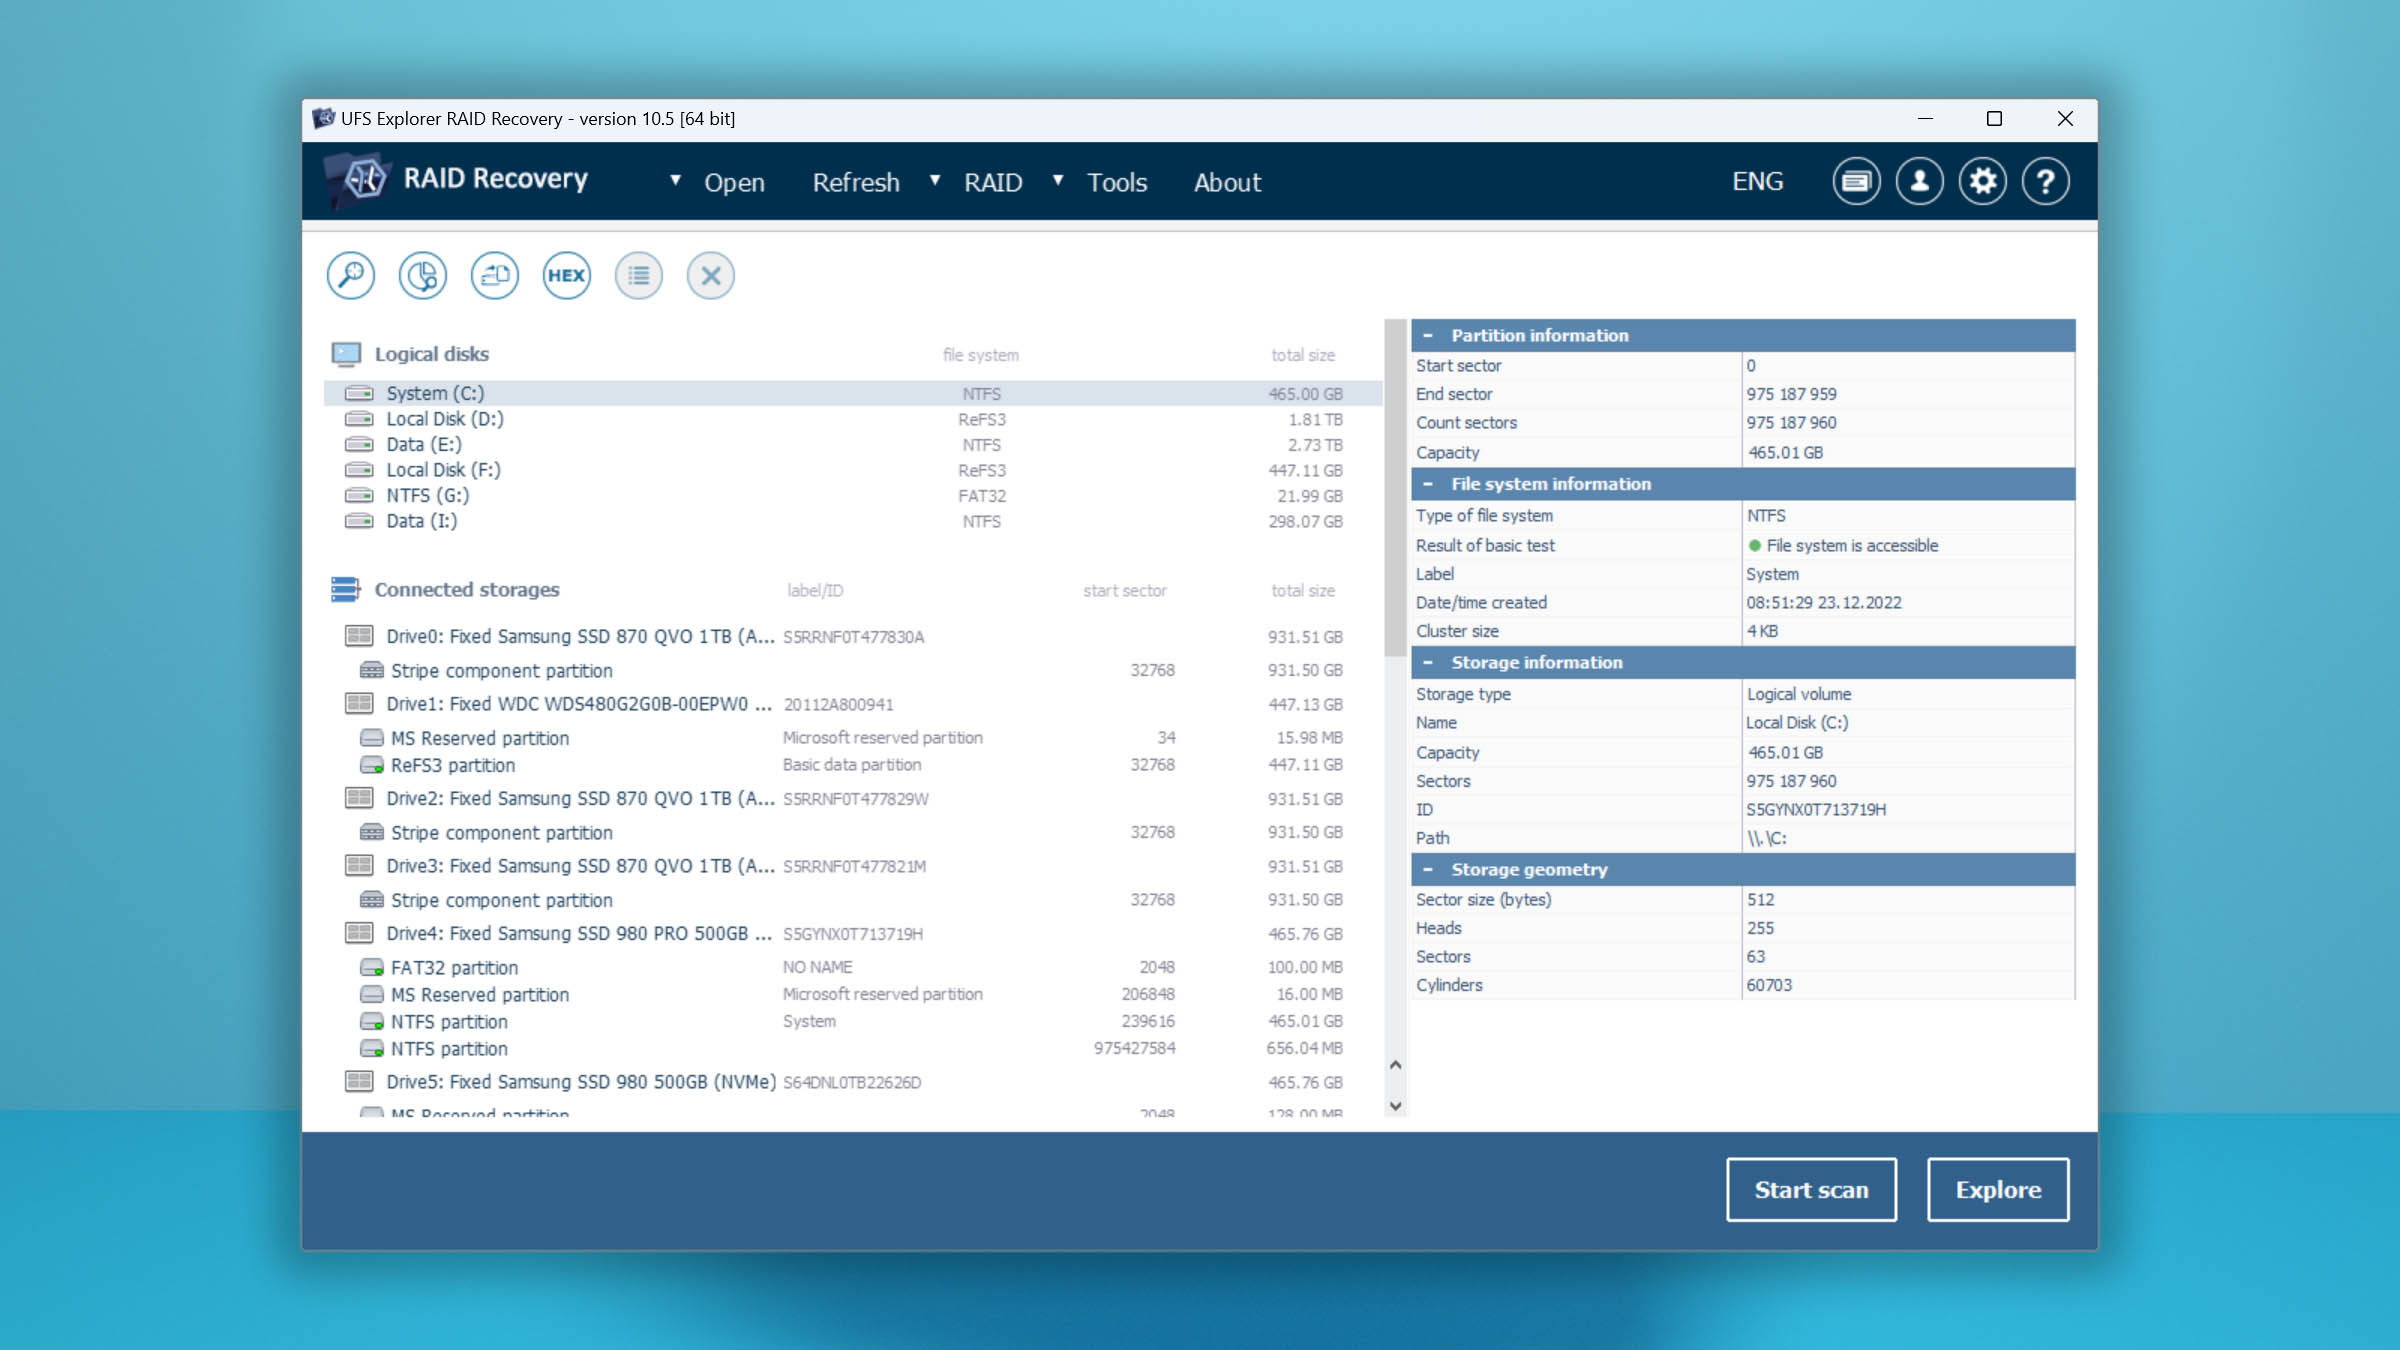The height and width of the screenshot is (1350, 2400).
Task: Click the S5GYNX0T713719H ID value
Action: [1816, 809]
